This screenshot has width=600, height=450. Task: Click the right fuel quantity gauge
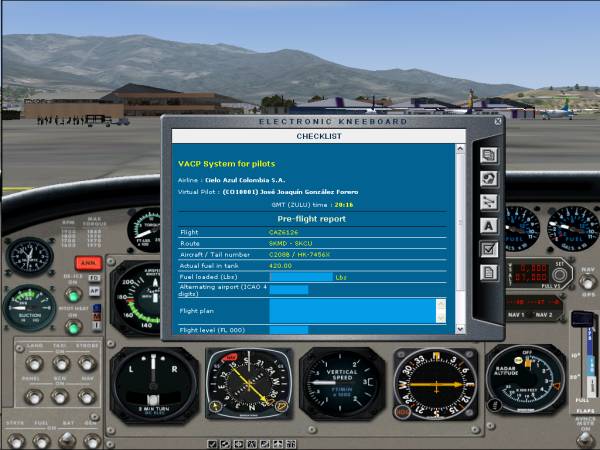point(572,228)
